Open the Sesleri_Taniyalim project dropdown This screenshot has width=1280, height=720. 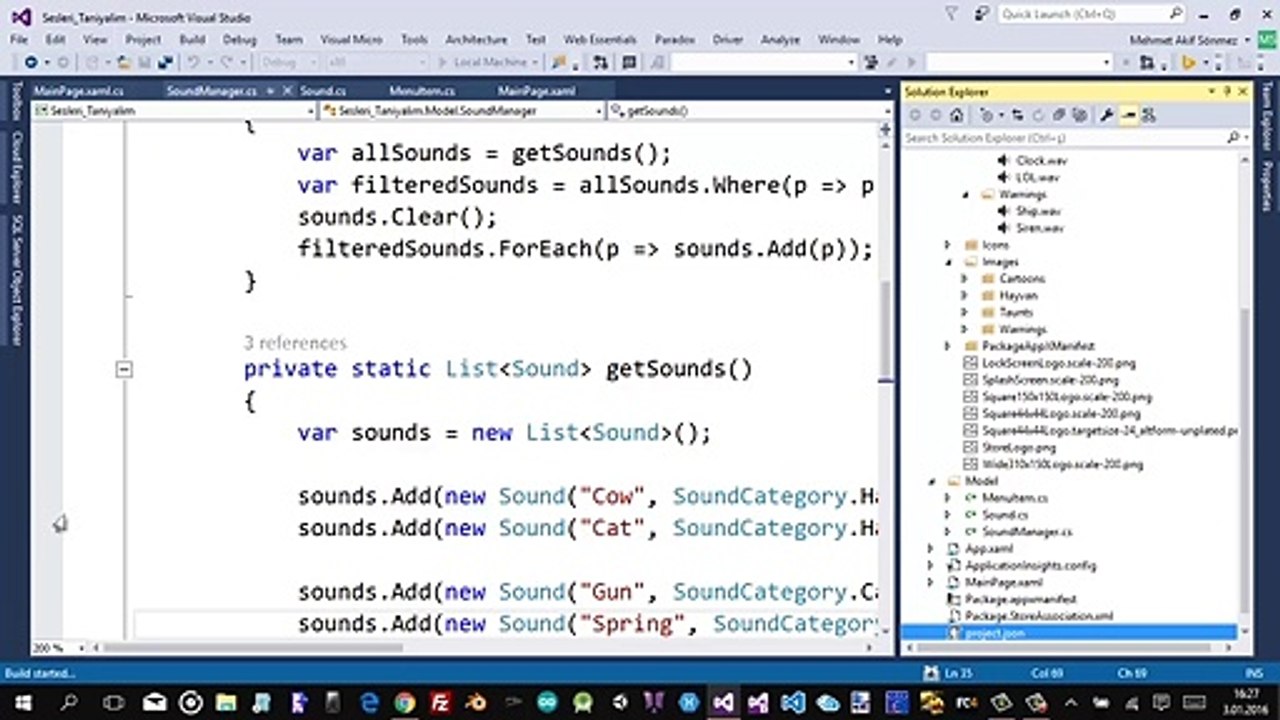click(174, 110)
